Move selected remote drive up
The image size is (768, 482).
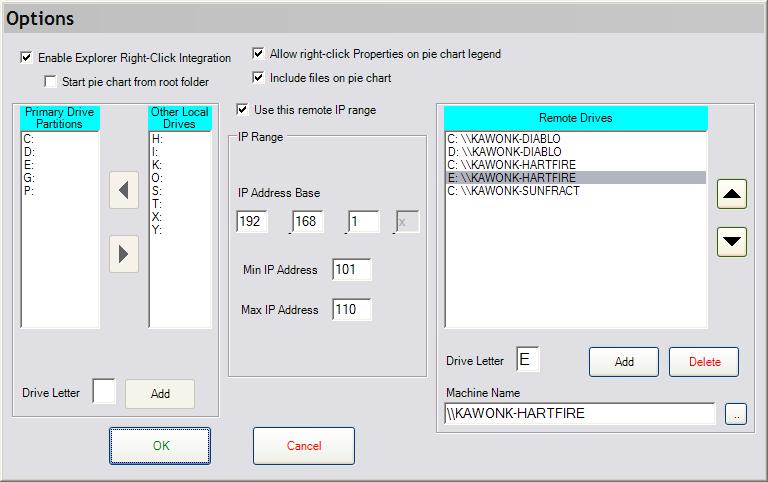pos(732,195)
